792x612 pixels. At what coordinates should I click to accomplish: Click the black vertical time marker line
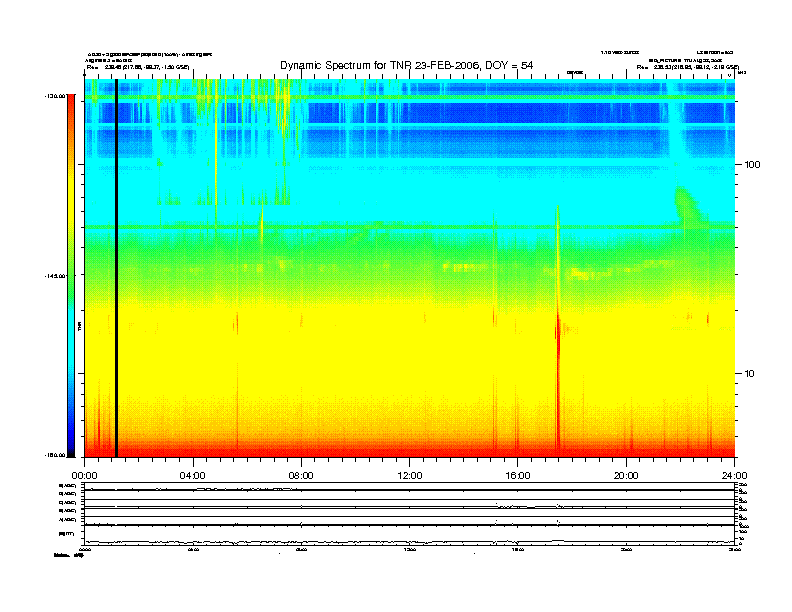[x=116, y=268]
